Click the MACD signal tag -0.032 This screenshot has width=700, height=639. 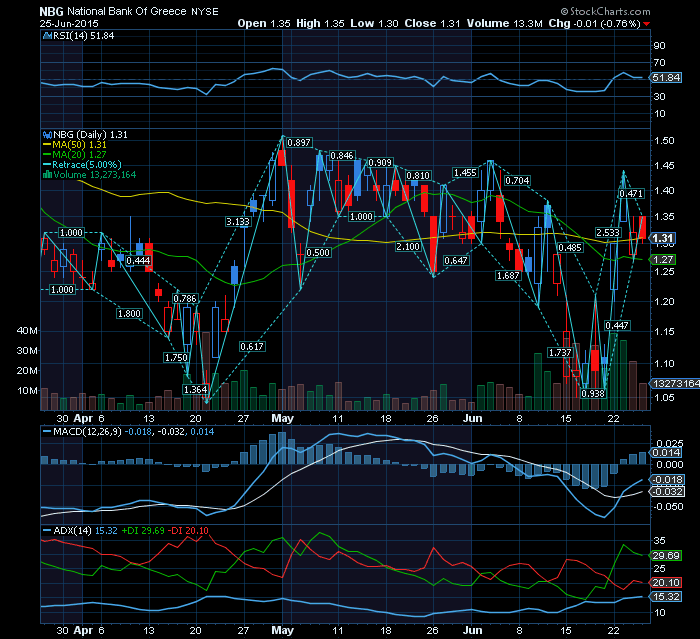pyautogui.click(x=667, y=492)
